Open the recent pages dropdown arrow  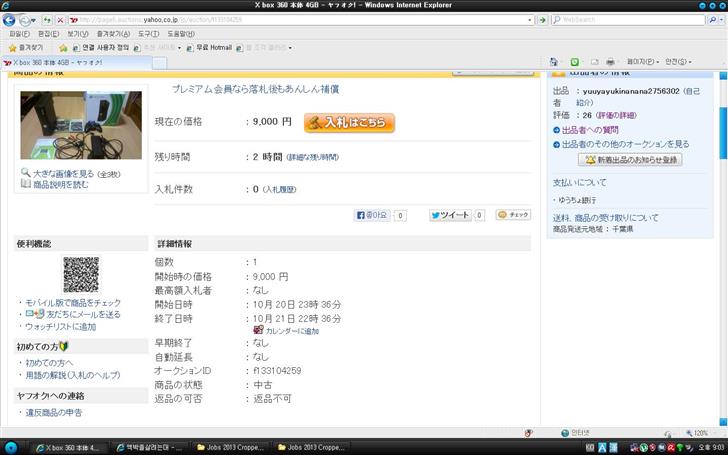(33, 20)
